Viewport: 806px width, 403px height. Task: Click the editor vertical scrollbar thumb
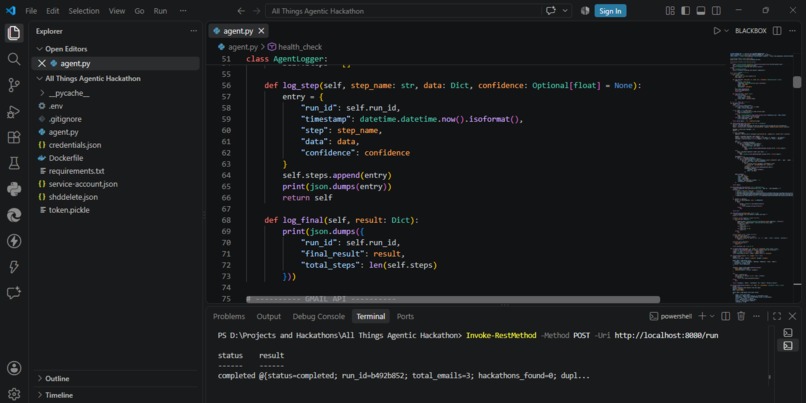click(797, 82)
